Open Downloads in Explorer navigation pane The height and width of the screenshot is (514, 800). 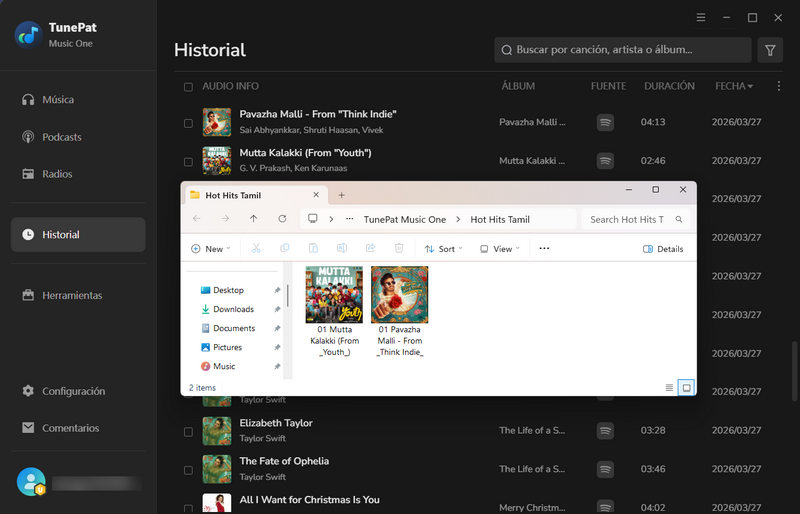(x=233, y=309)
